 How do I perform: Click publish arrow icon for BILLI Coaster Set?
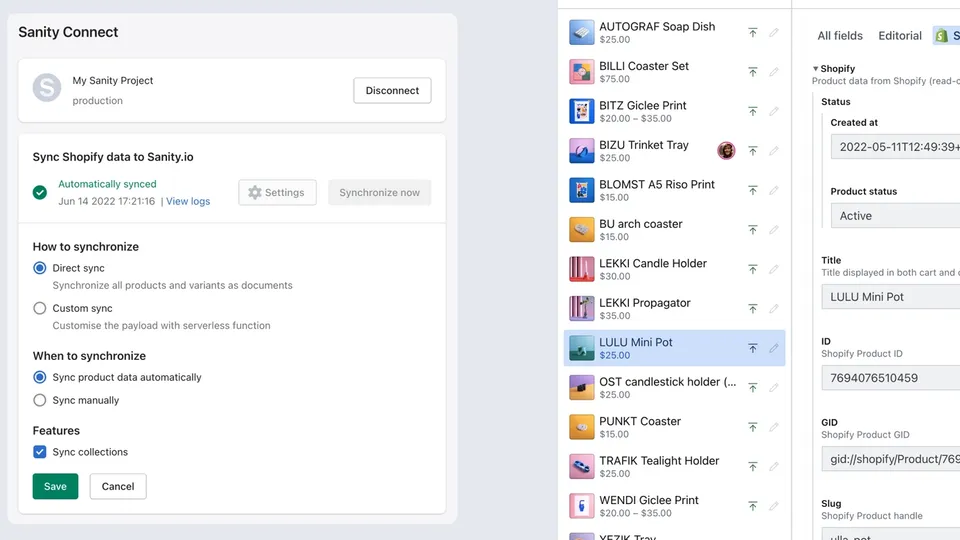pyautogui.click(x=752, y=72)
